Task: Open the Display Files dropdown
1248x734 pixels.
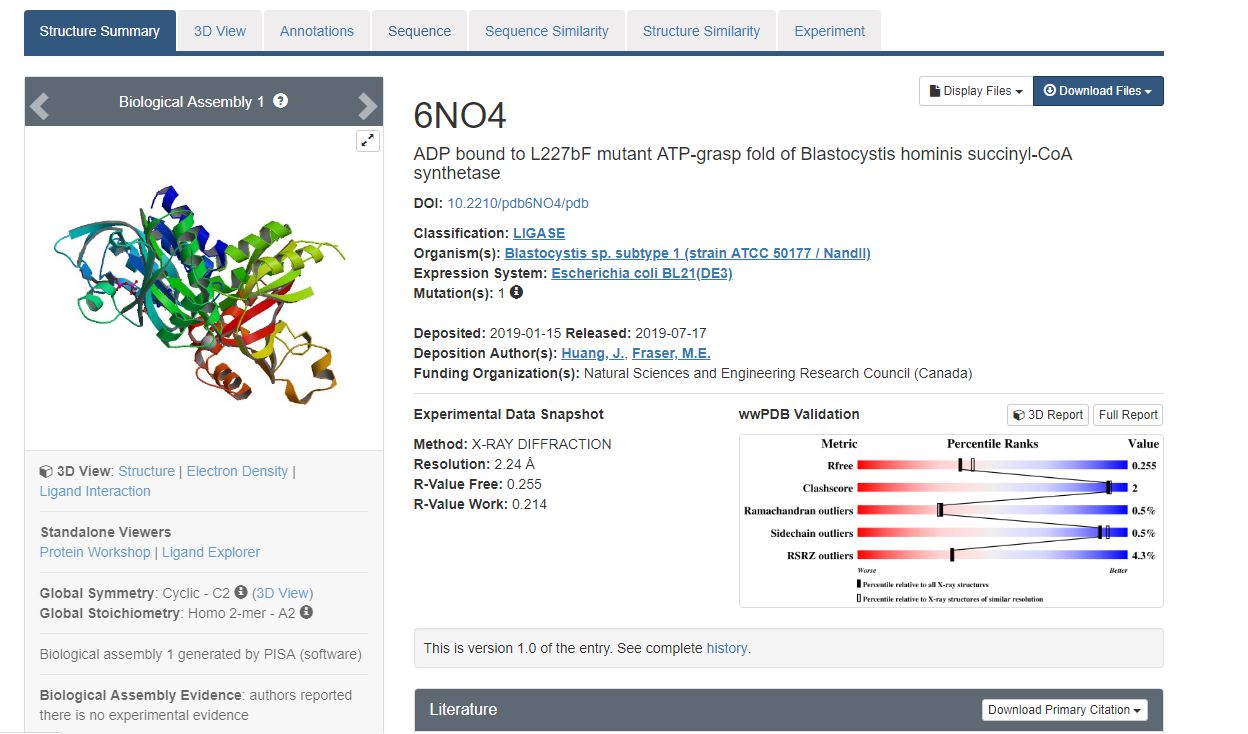Action: coord(975,91)
